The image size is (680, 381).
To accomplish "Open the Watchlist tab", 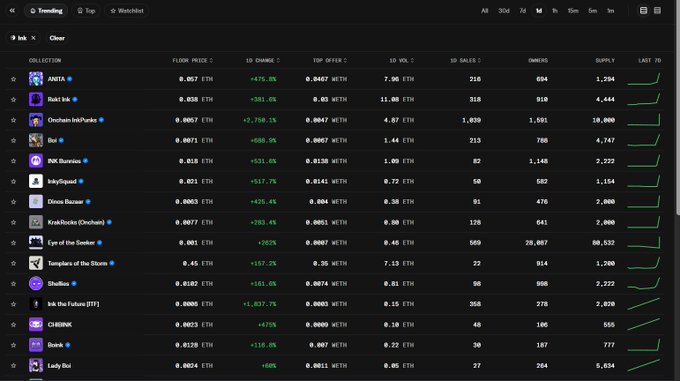I will coord(127,10).
